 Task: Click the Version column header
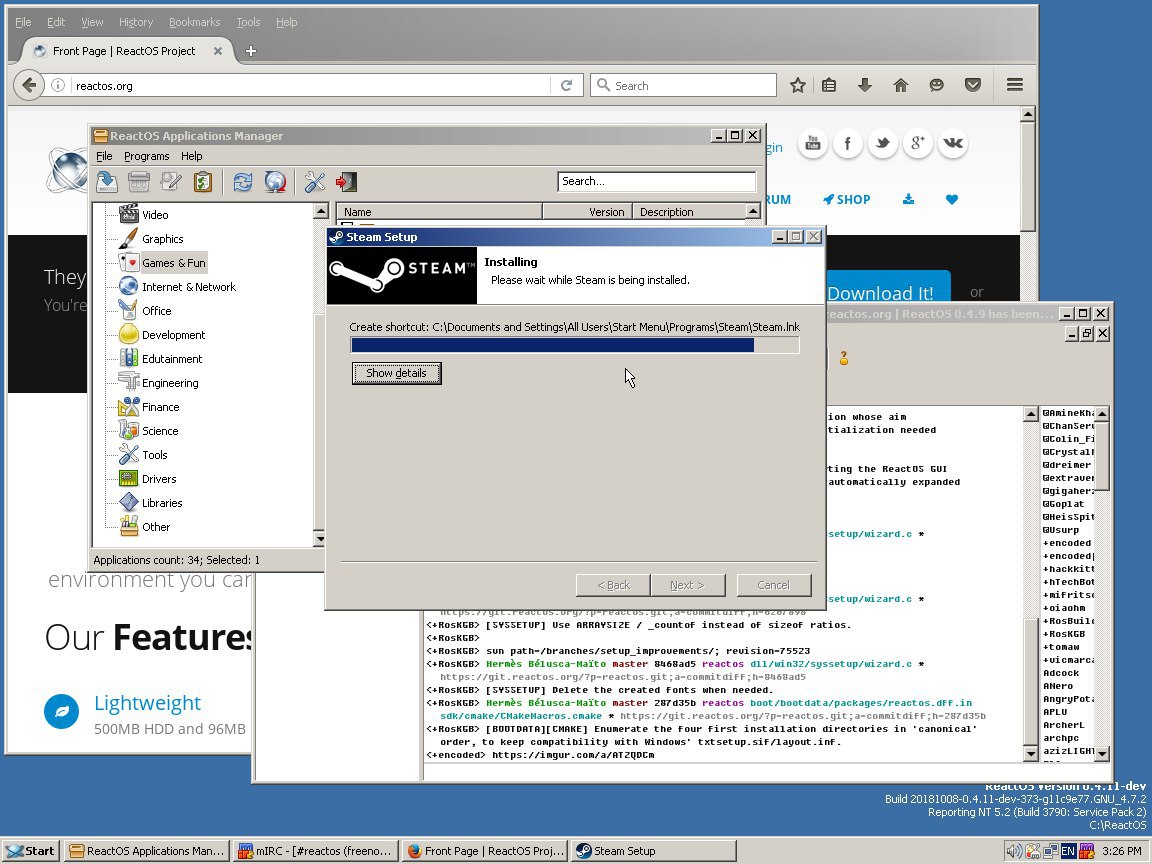tap(587, 212)
